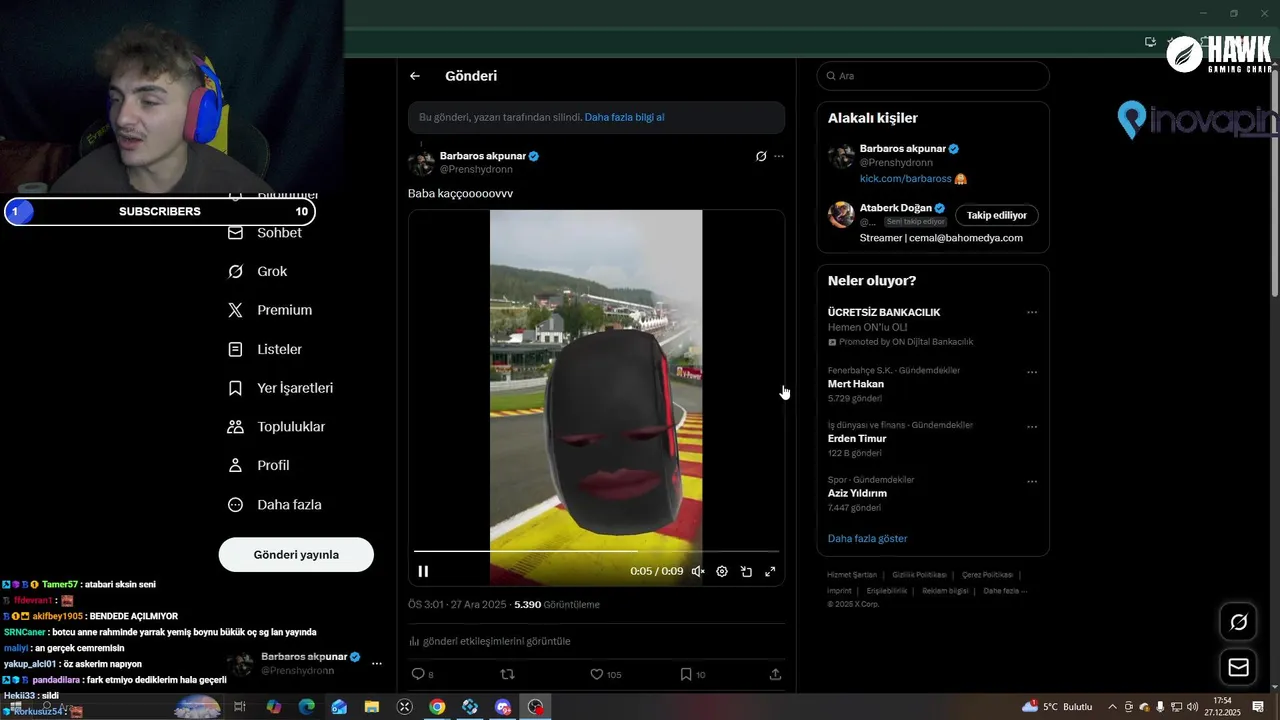Open Ataberk Doğan's profile

tap(896, 208)
